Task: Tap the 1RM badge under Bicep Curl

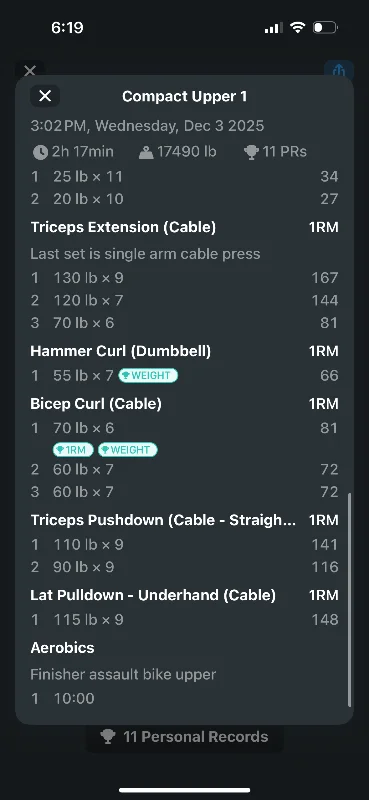Action: [73, 449]
